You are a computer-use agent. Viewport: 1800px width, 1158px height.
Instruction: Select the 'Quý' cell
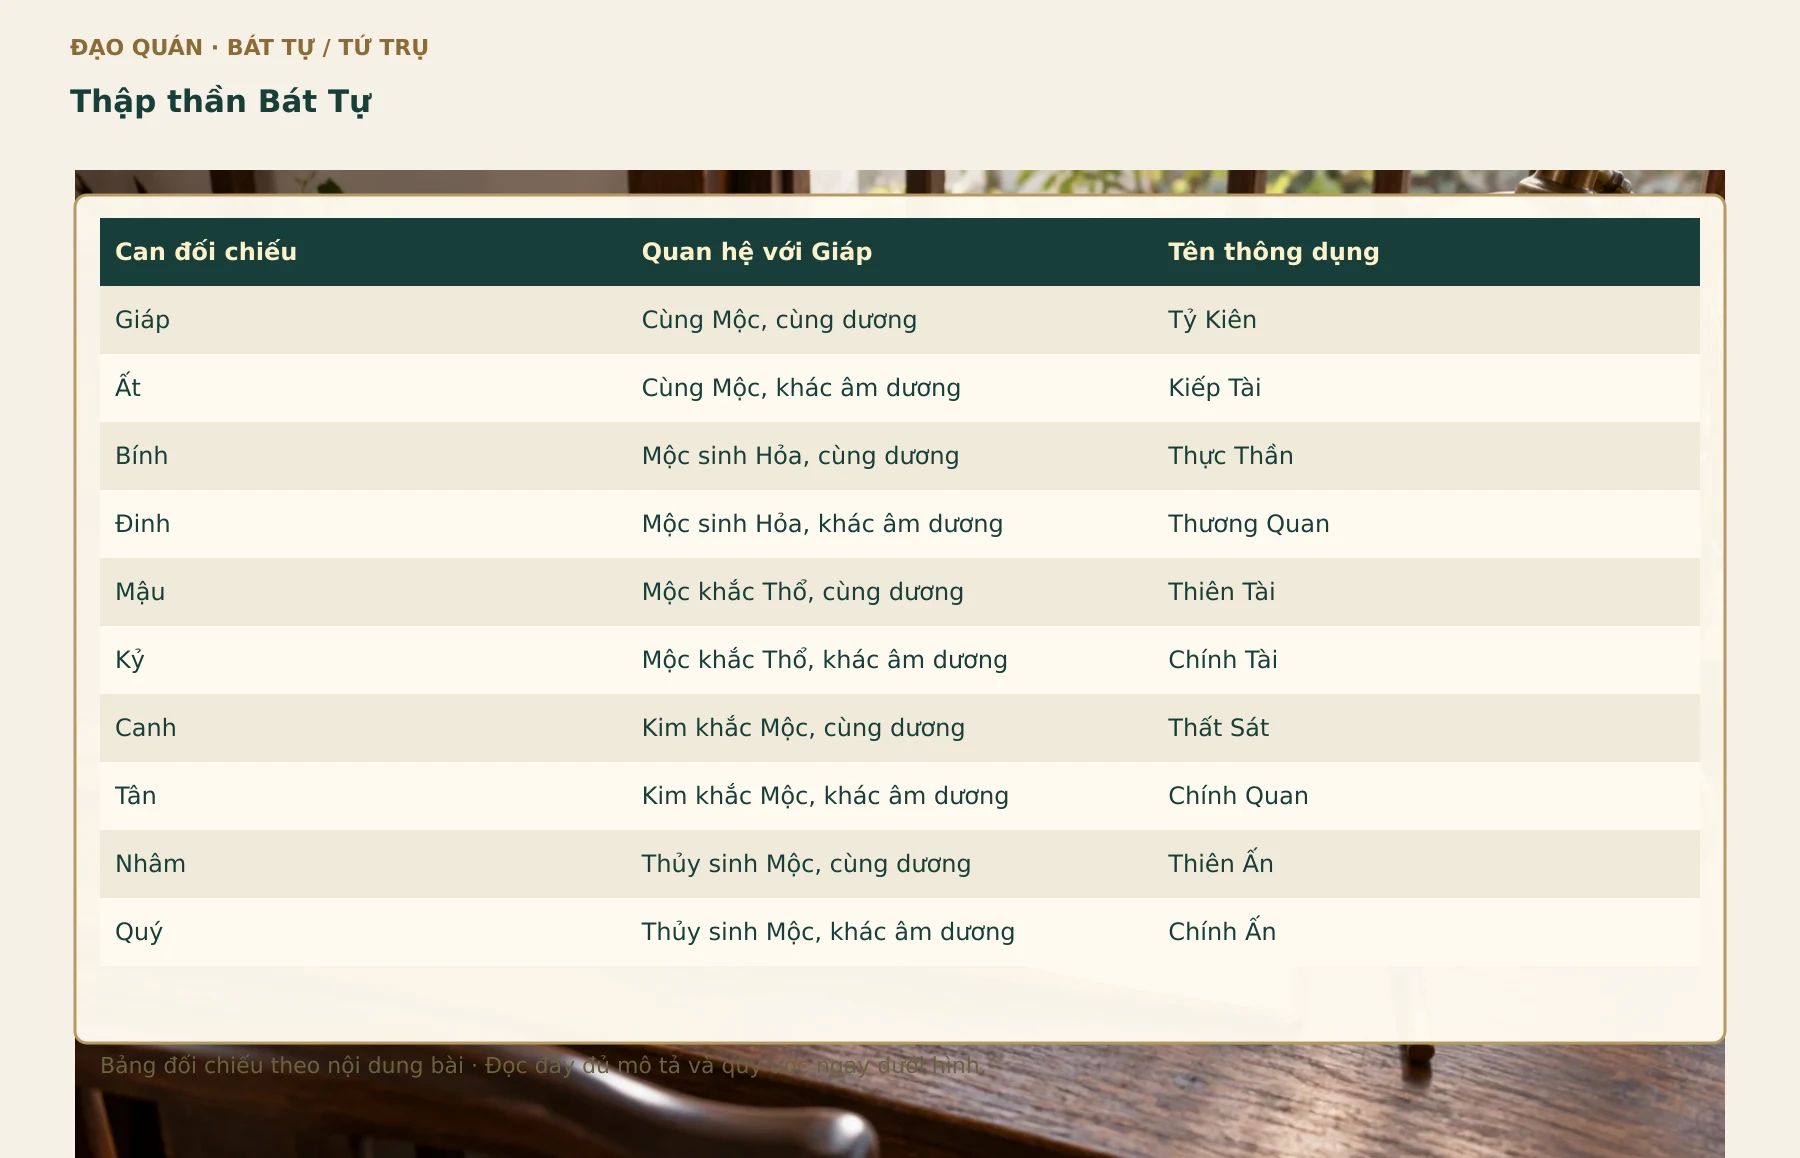(x=363, y=932)
